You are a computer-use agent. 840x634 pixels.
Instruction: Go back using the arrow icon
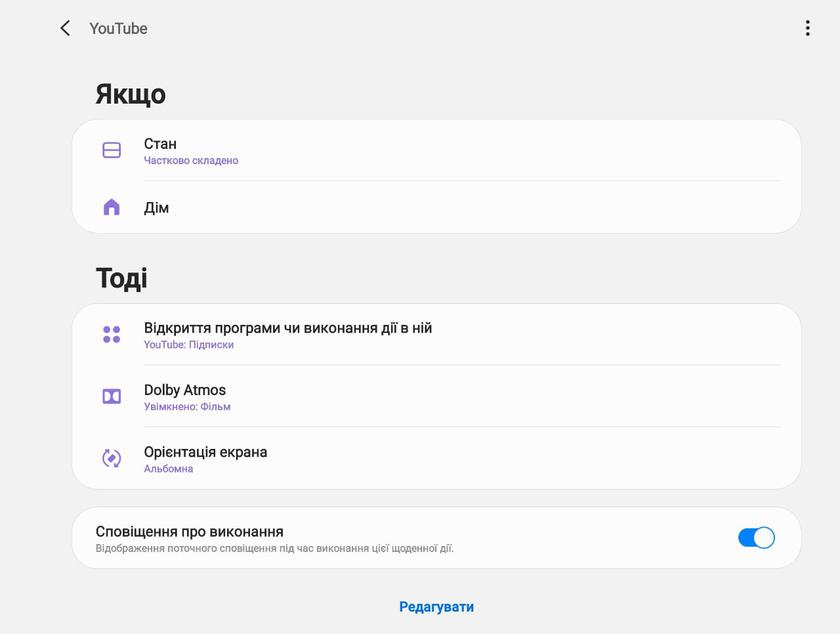coord(65,28)
